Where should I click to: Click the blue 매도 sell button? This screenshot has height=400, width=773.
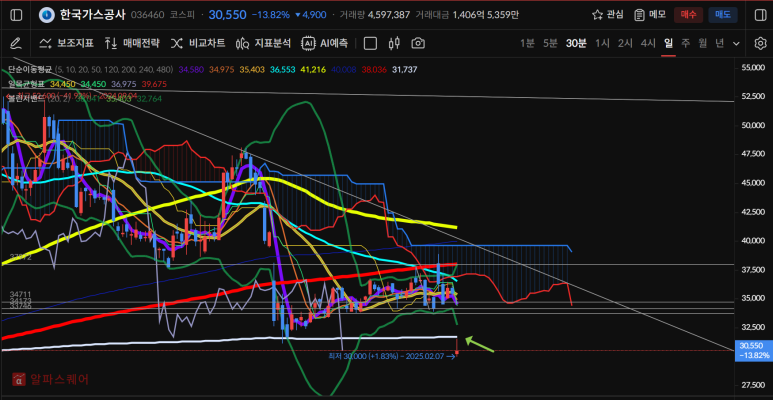(x=723, y=15)
